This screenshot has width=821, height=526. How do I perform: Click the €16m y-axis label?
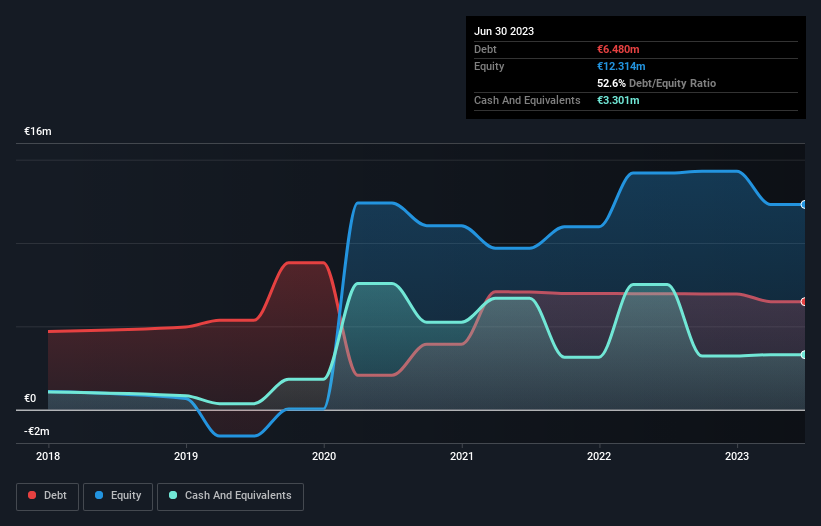[38, 131]
